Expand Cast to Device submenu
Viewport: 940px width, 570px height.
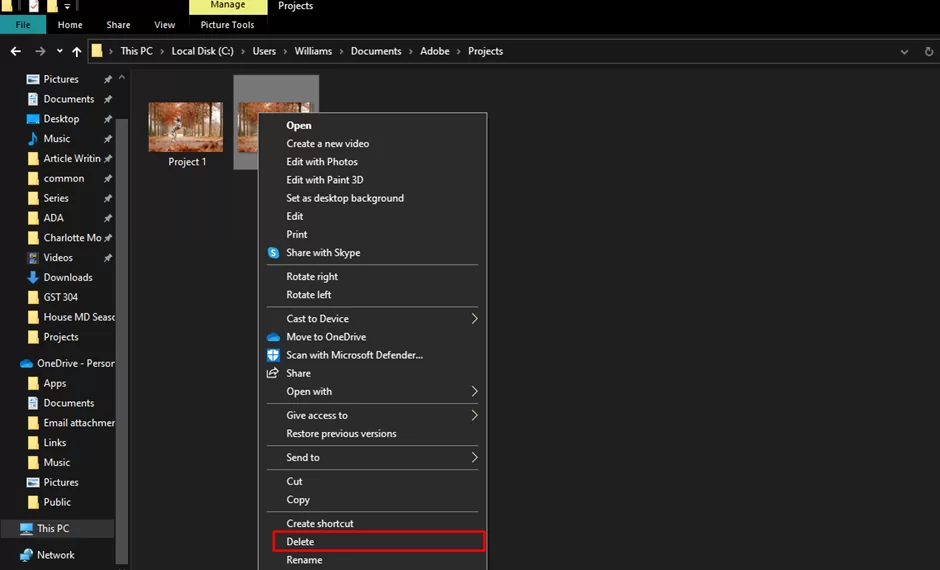coord(474,319)
